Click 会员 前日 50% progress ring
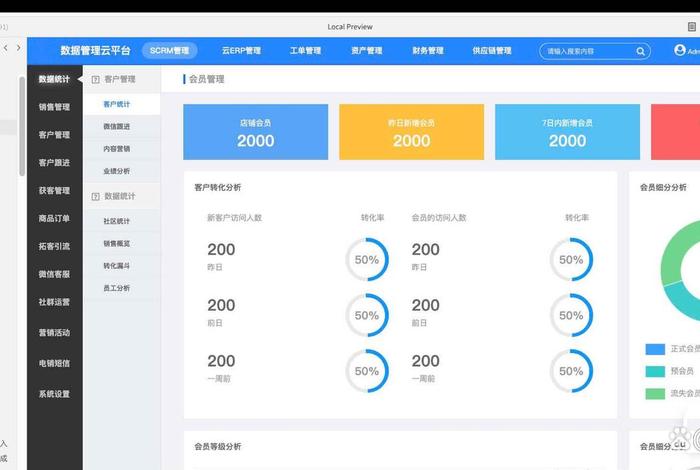Viewport: 700px width, 470px height. (571, 315)
